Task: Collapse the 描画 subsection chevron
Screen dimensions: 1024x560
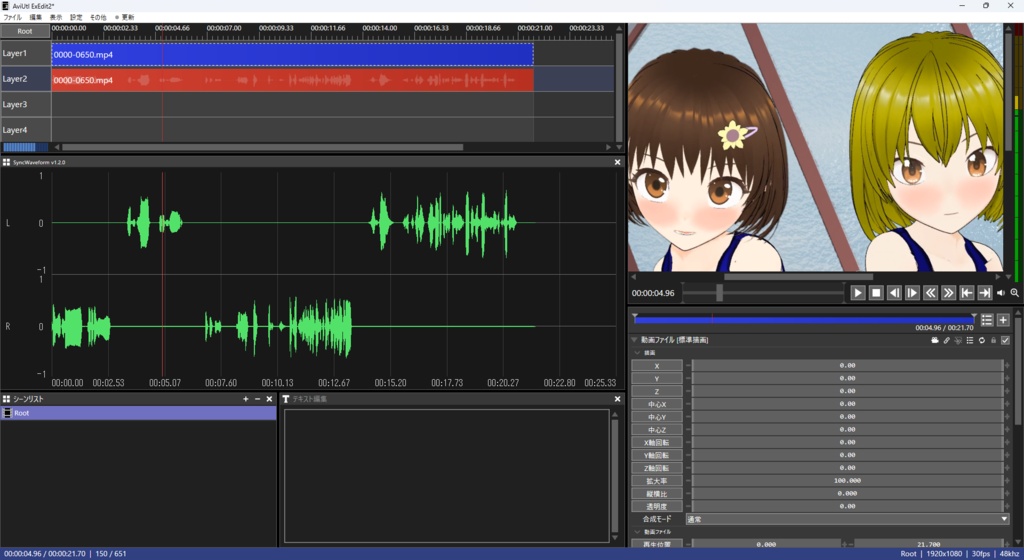Action: [638, 352]
